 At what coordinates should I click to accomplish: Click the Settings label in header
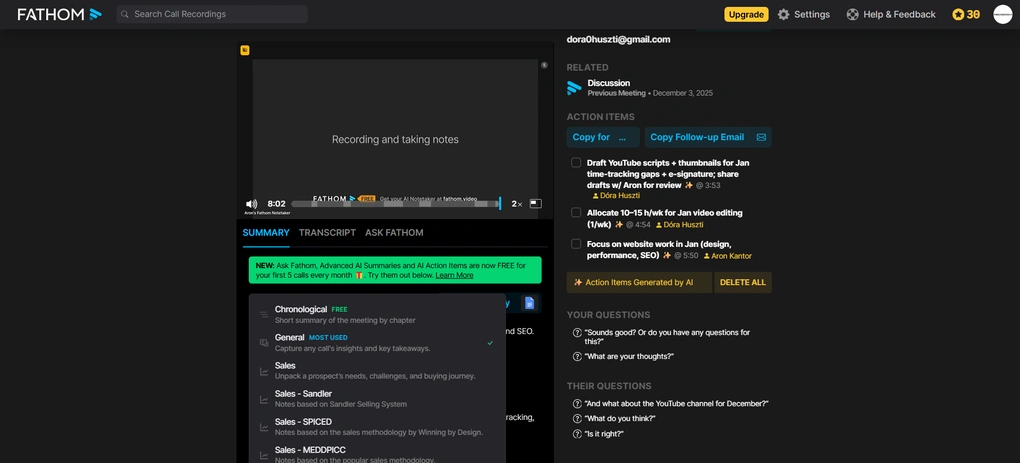point(812,14)
